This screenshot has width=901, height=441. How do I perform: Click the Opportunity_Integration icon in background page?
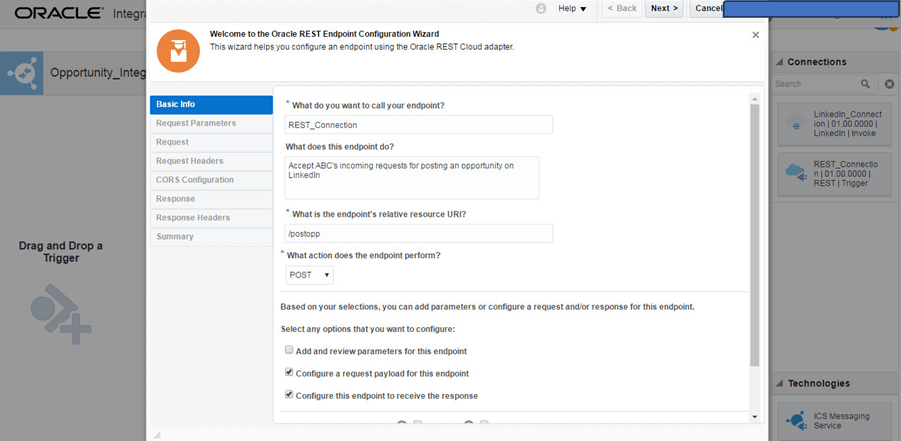[x=21, y=73]
